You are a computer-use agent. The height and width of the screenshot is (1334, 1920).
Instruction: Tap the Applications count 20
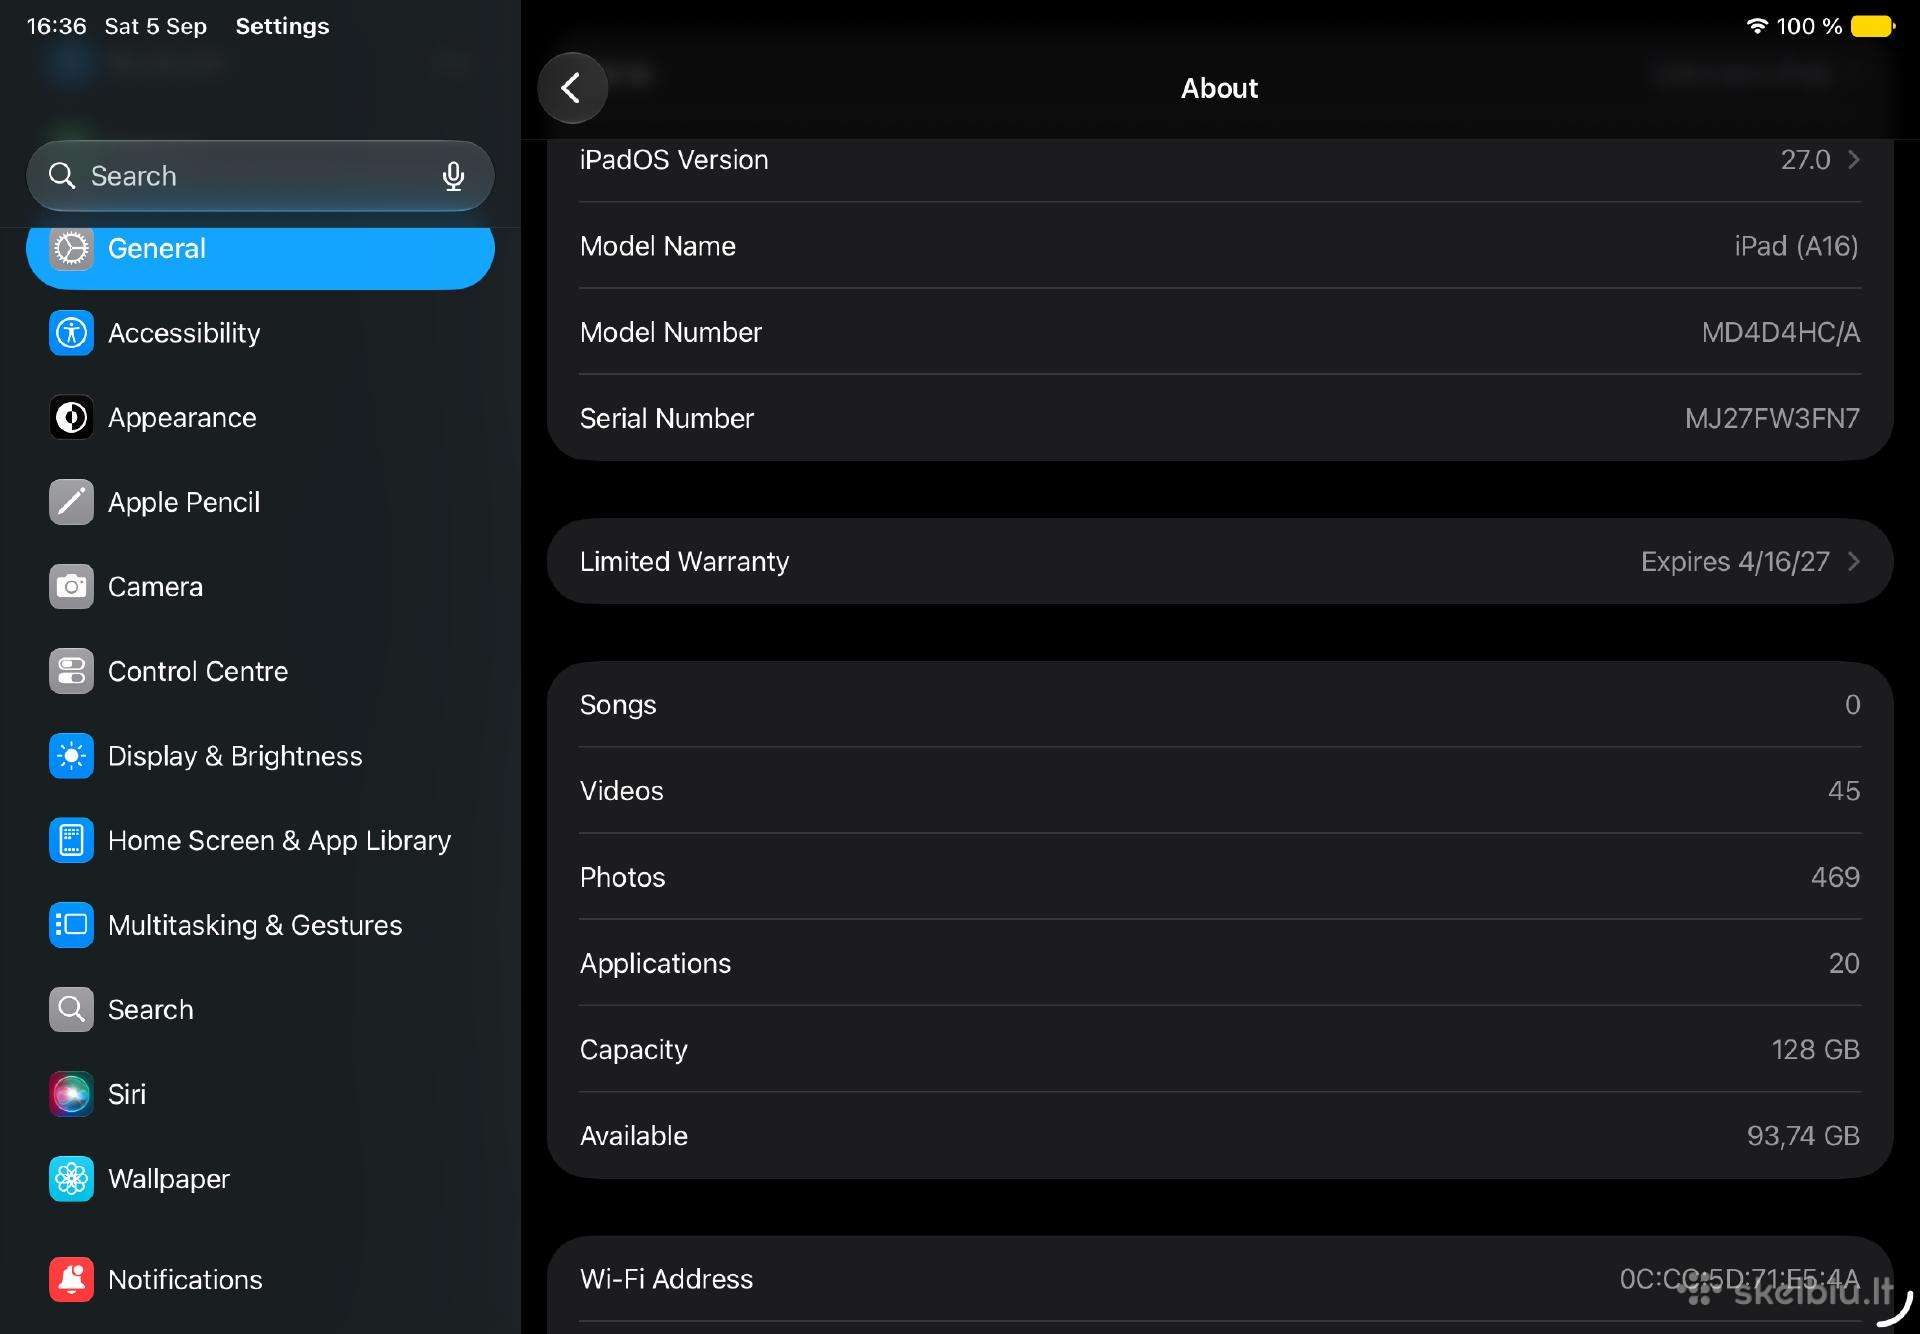[1844, 963]
